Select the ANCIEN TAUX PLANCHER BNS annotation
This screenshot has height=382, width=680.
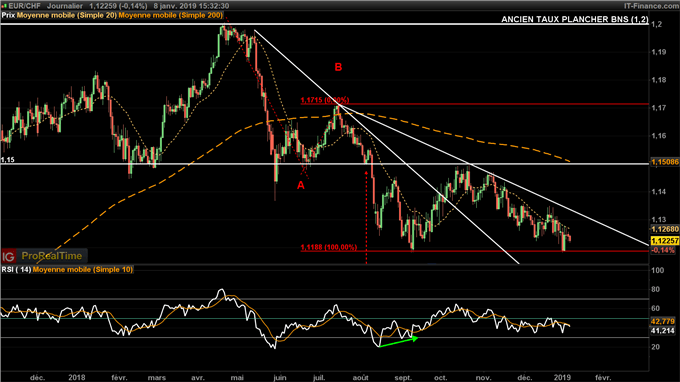click(x=575, y=20)
